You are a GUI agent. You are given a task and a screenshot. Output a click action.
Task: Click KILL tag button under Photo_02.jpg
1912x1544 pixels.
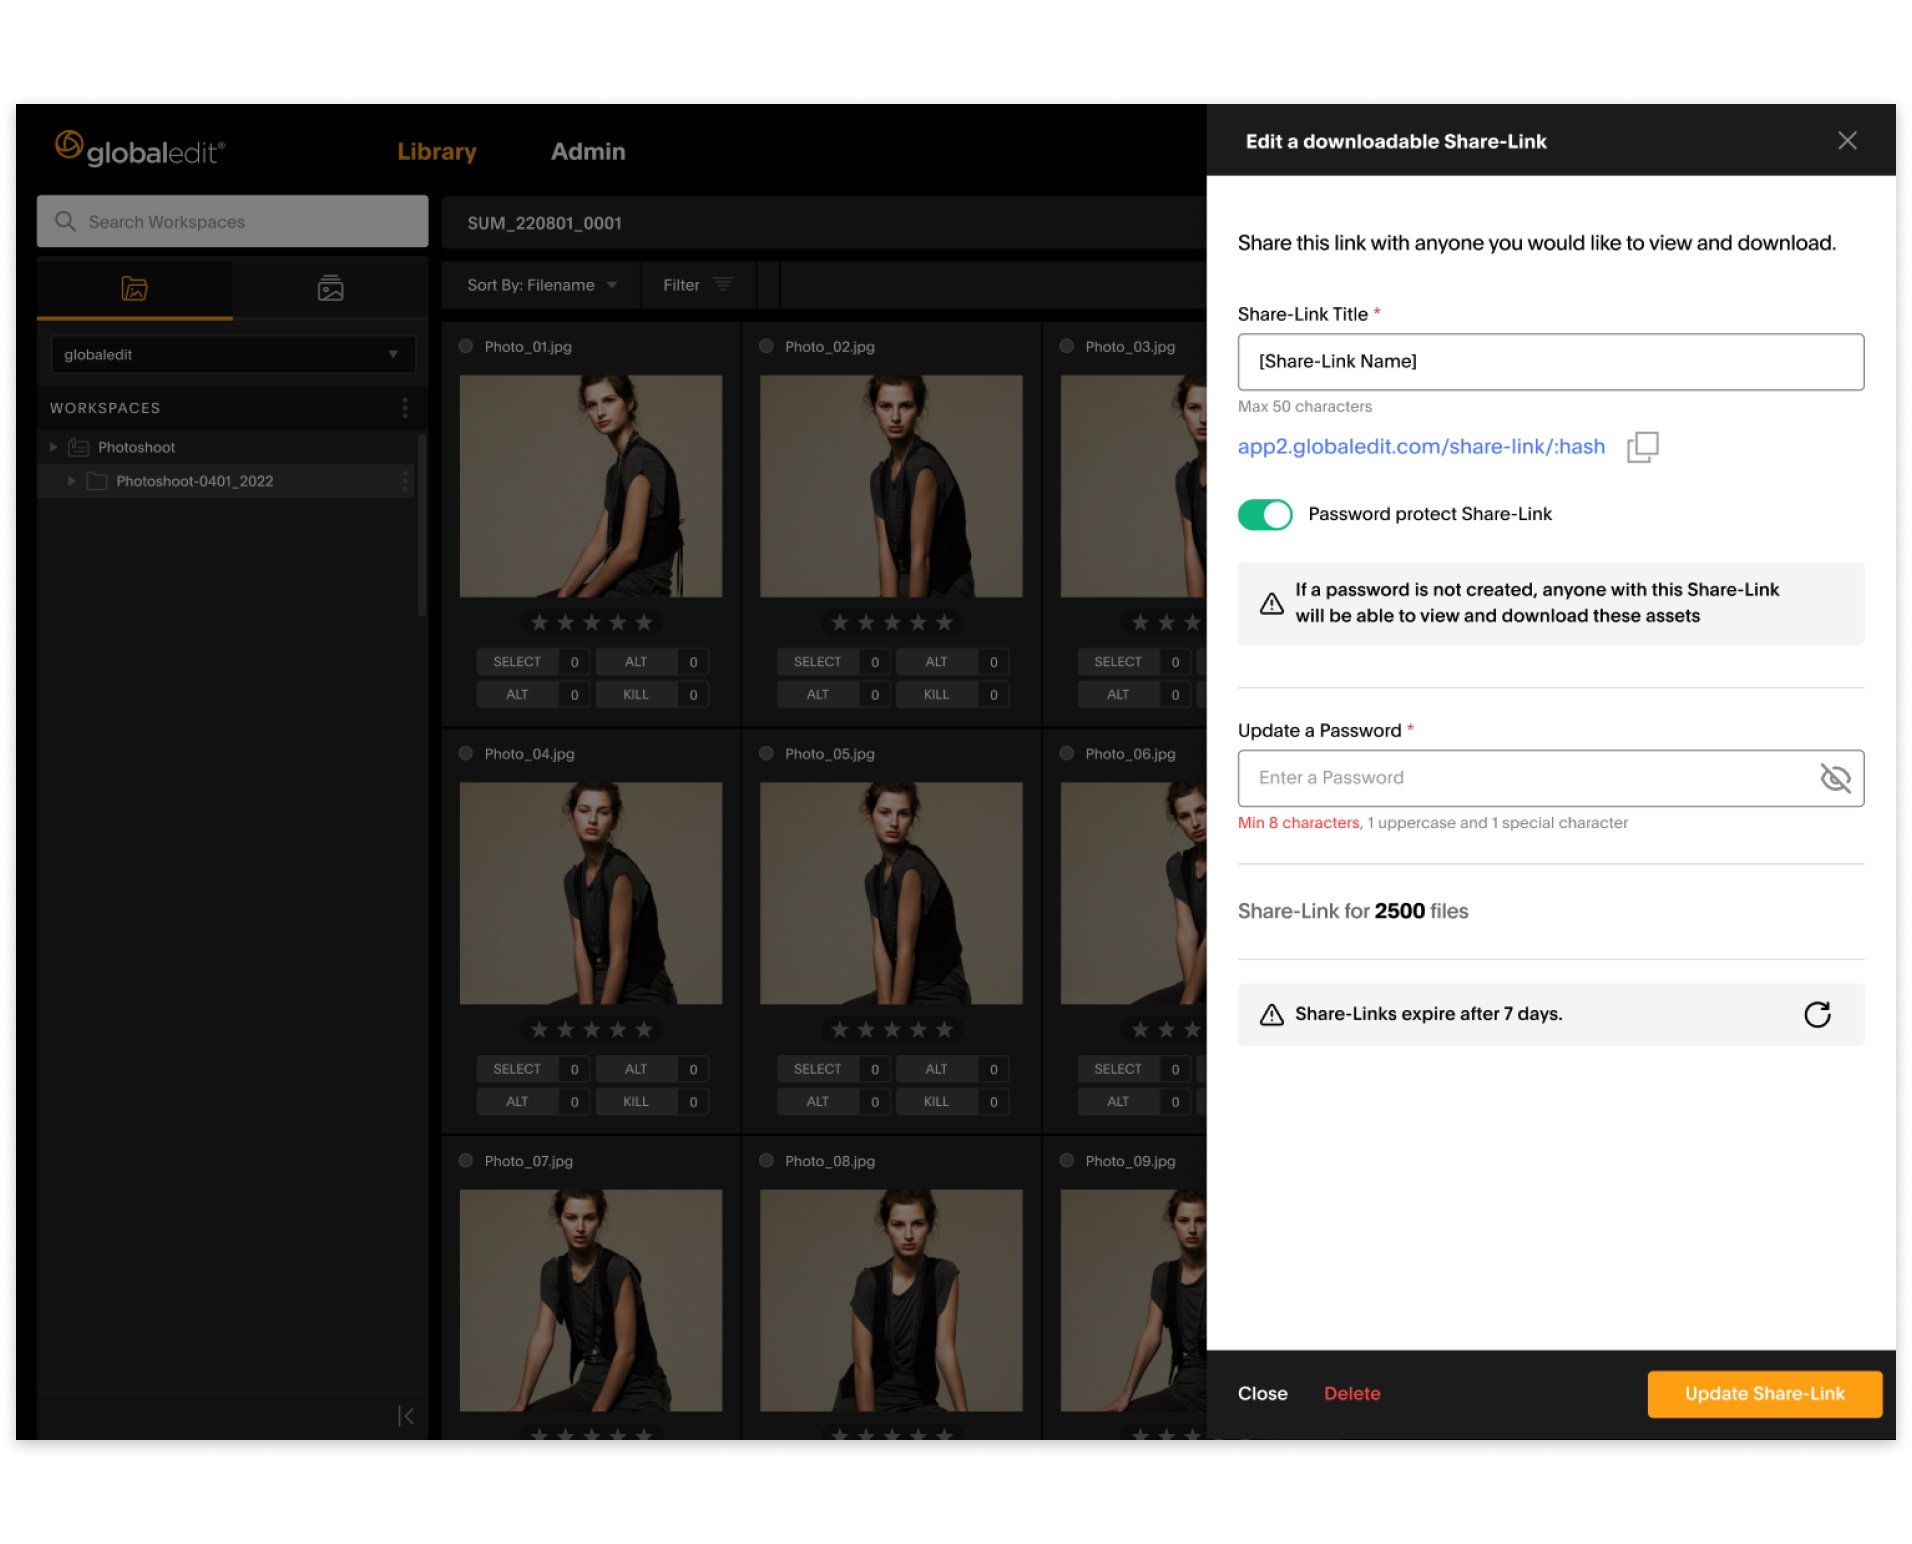(x=936, y=694)
